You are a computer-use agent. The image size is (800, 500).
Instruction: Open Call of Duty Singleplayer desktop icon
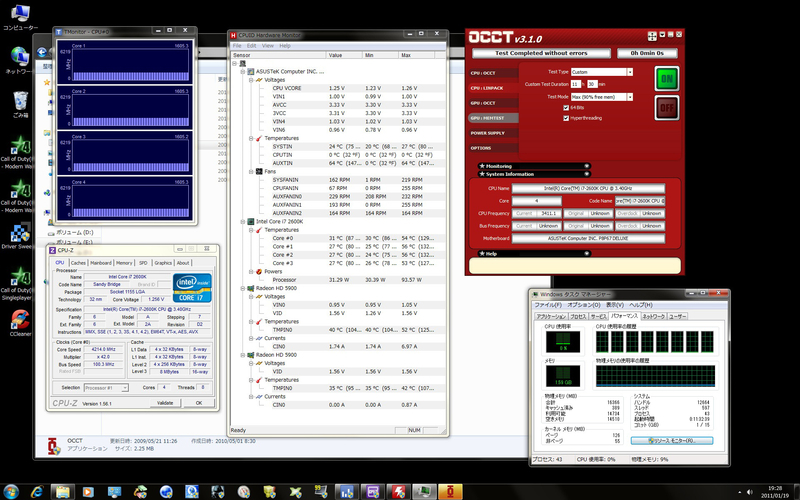coord(18,284)
